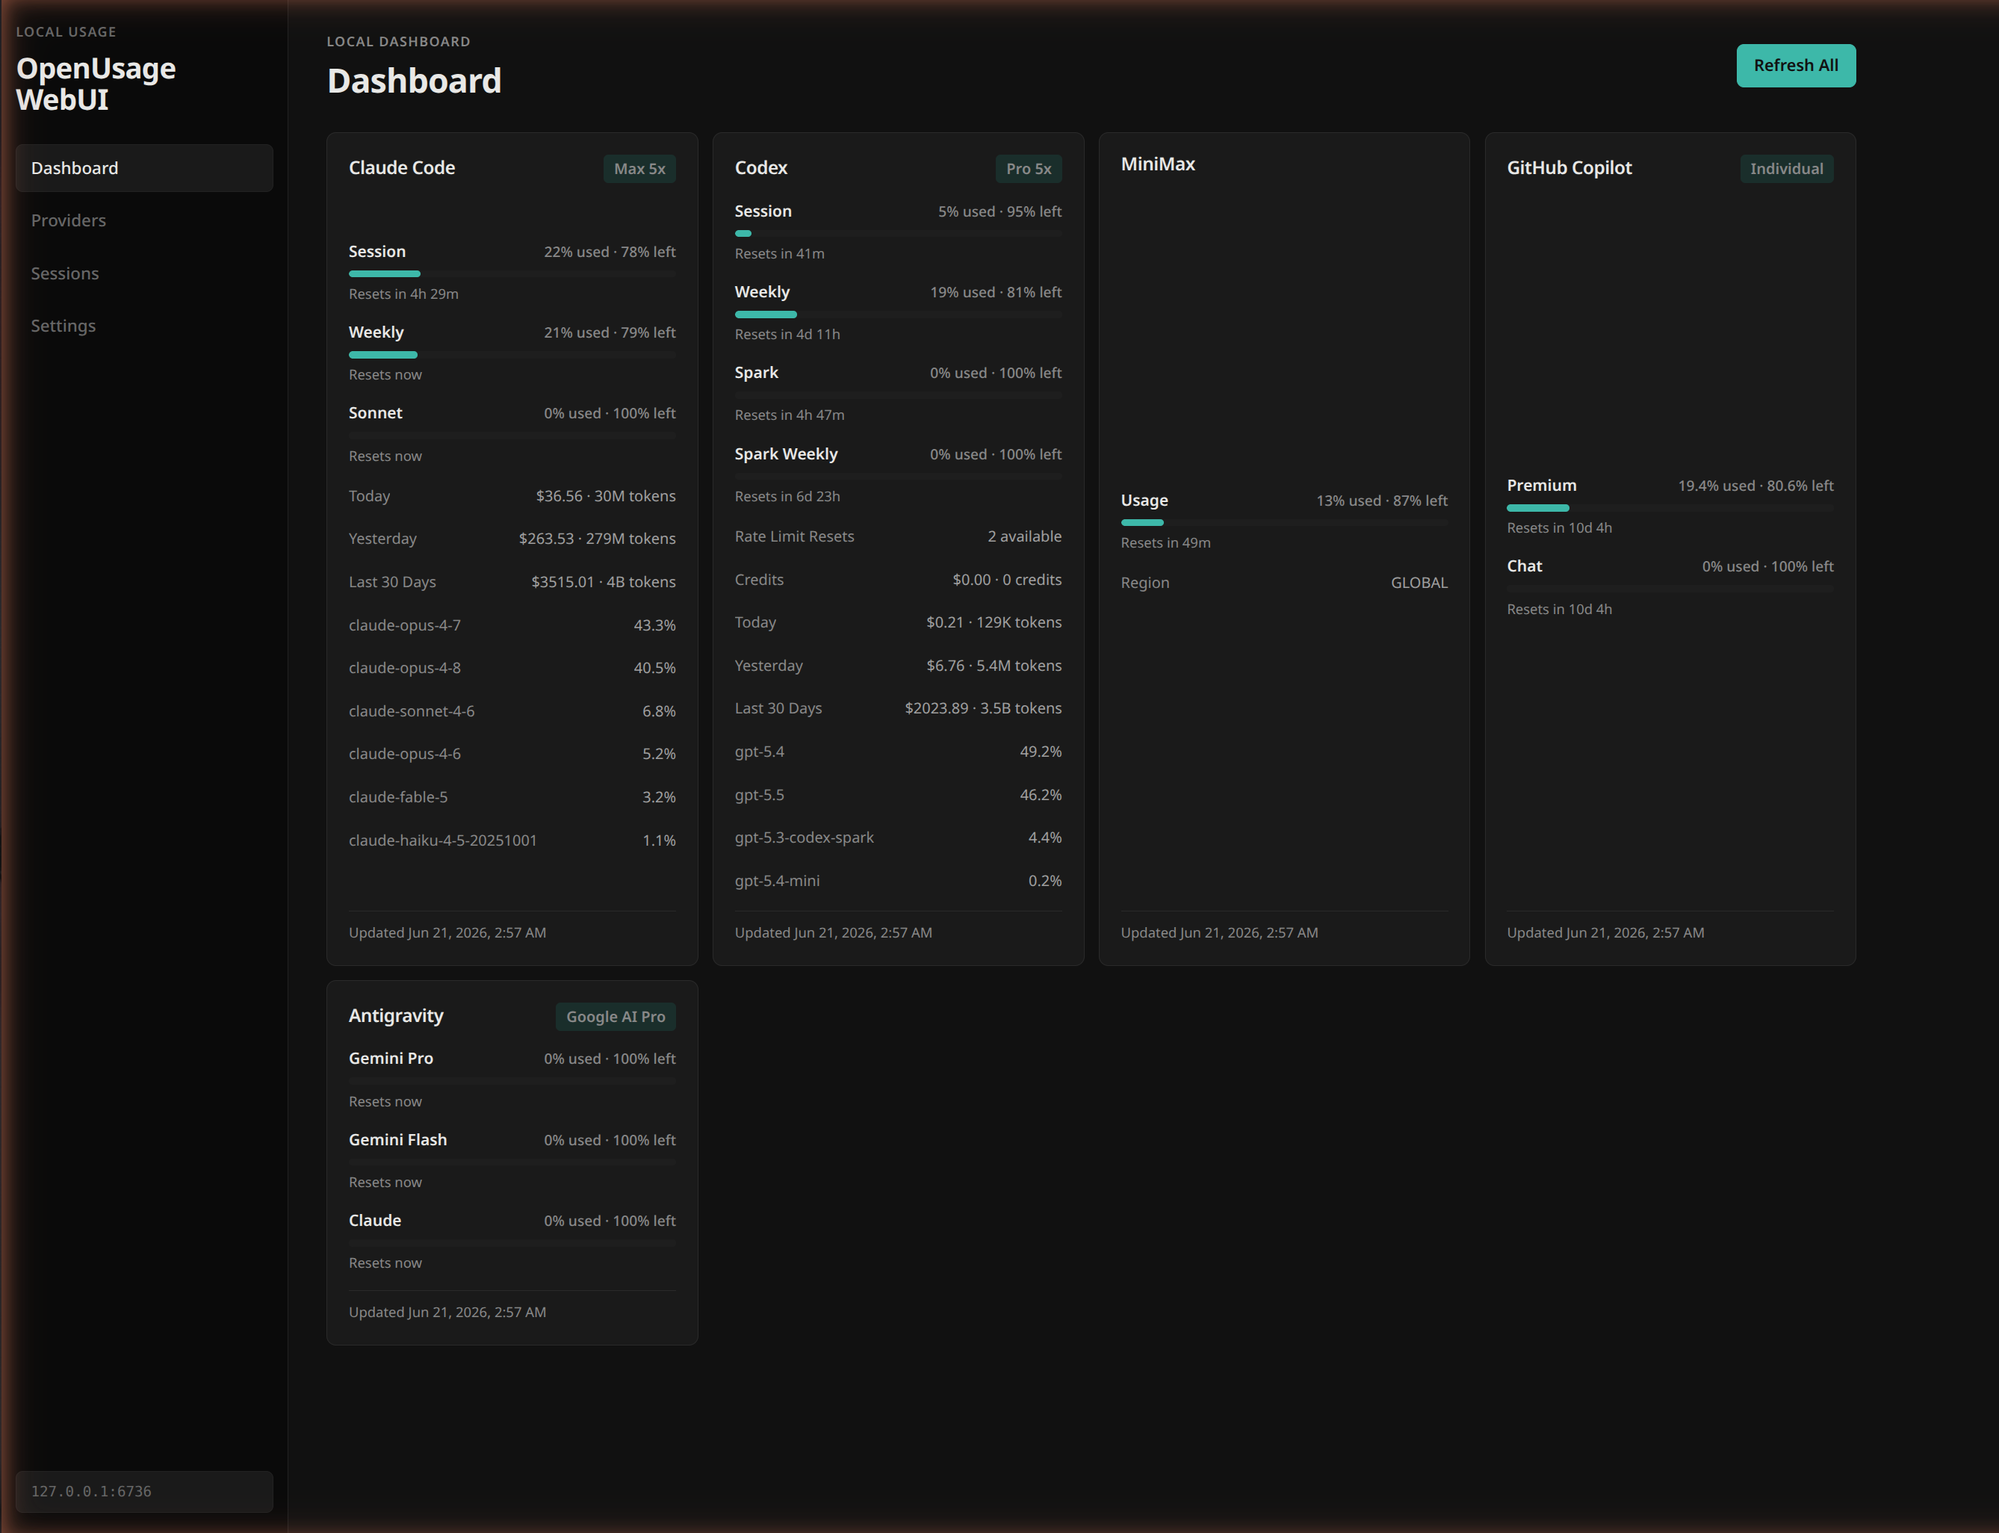Click the GitHub Copilot card title
This screenshot has width=1999, height=1533.
[x=1569, y=168]
